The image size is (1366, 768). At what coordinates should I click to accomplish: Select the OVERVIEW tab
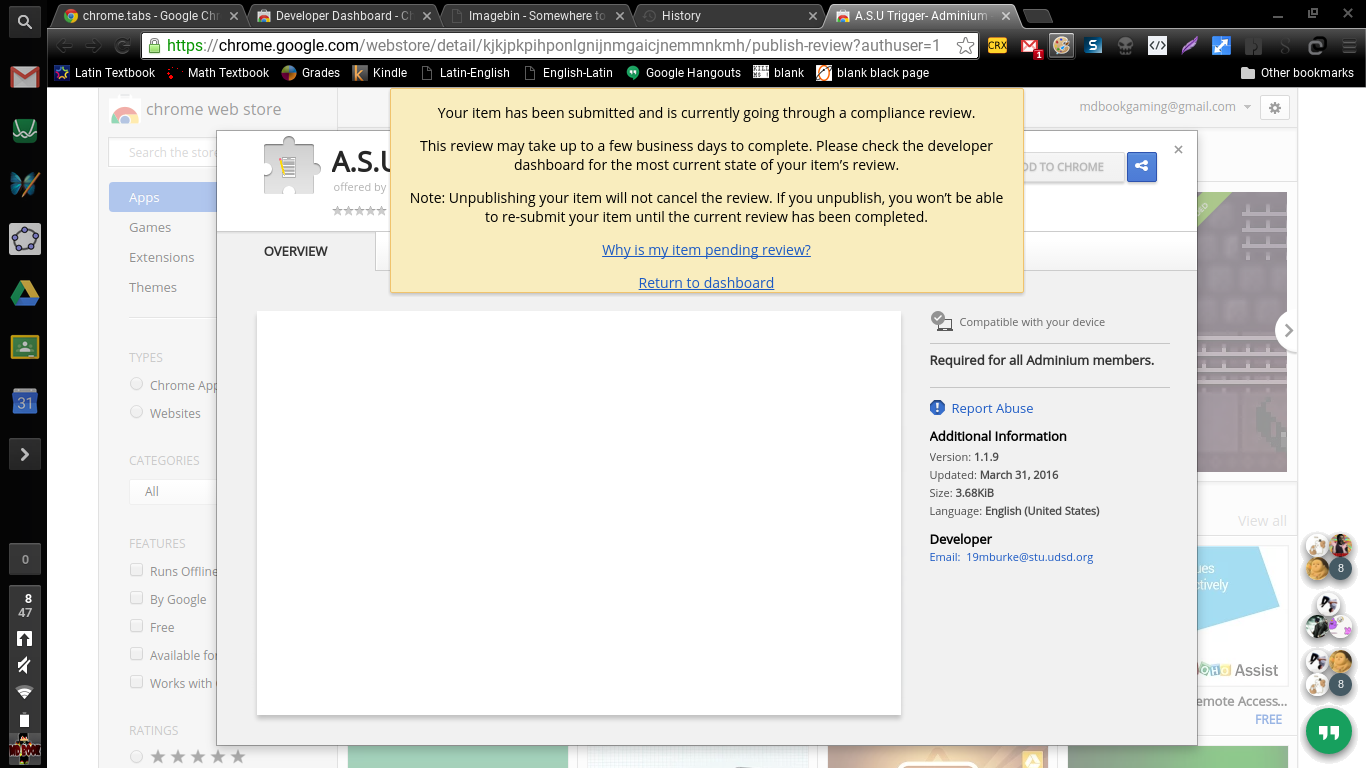(296, 251)
